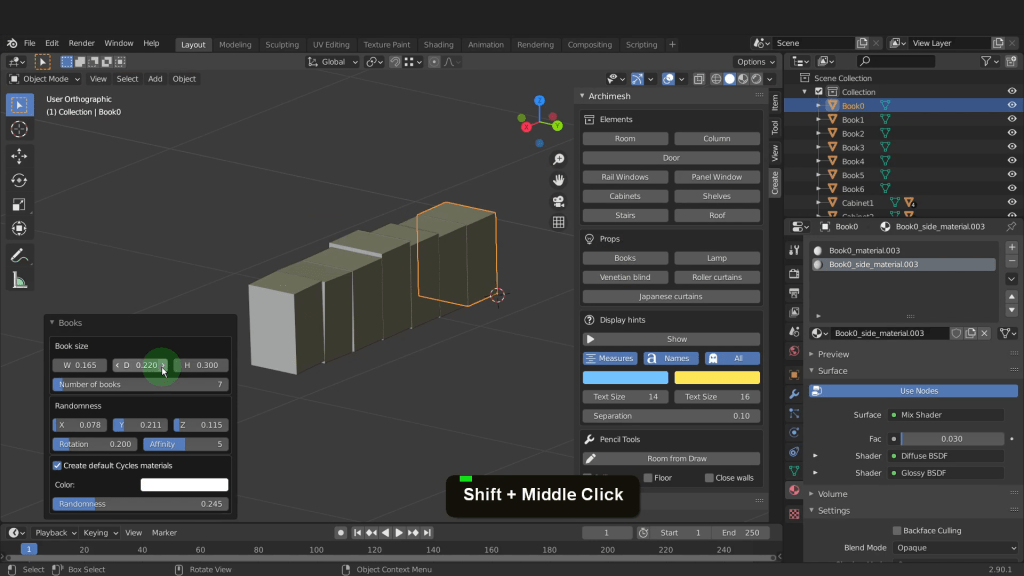Toggle camera view icon in viewport

559,201
